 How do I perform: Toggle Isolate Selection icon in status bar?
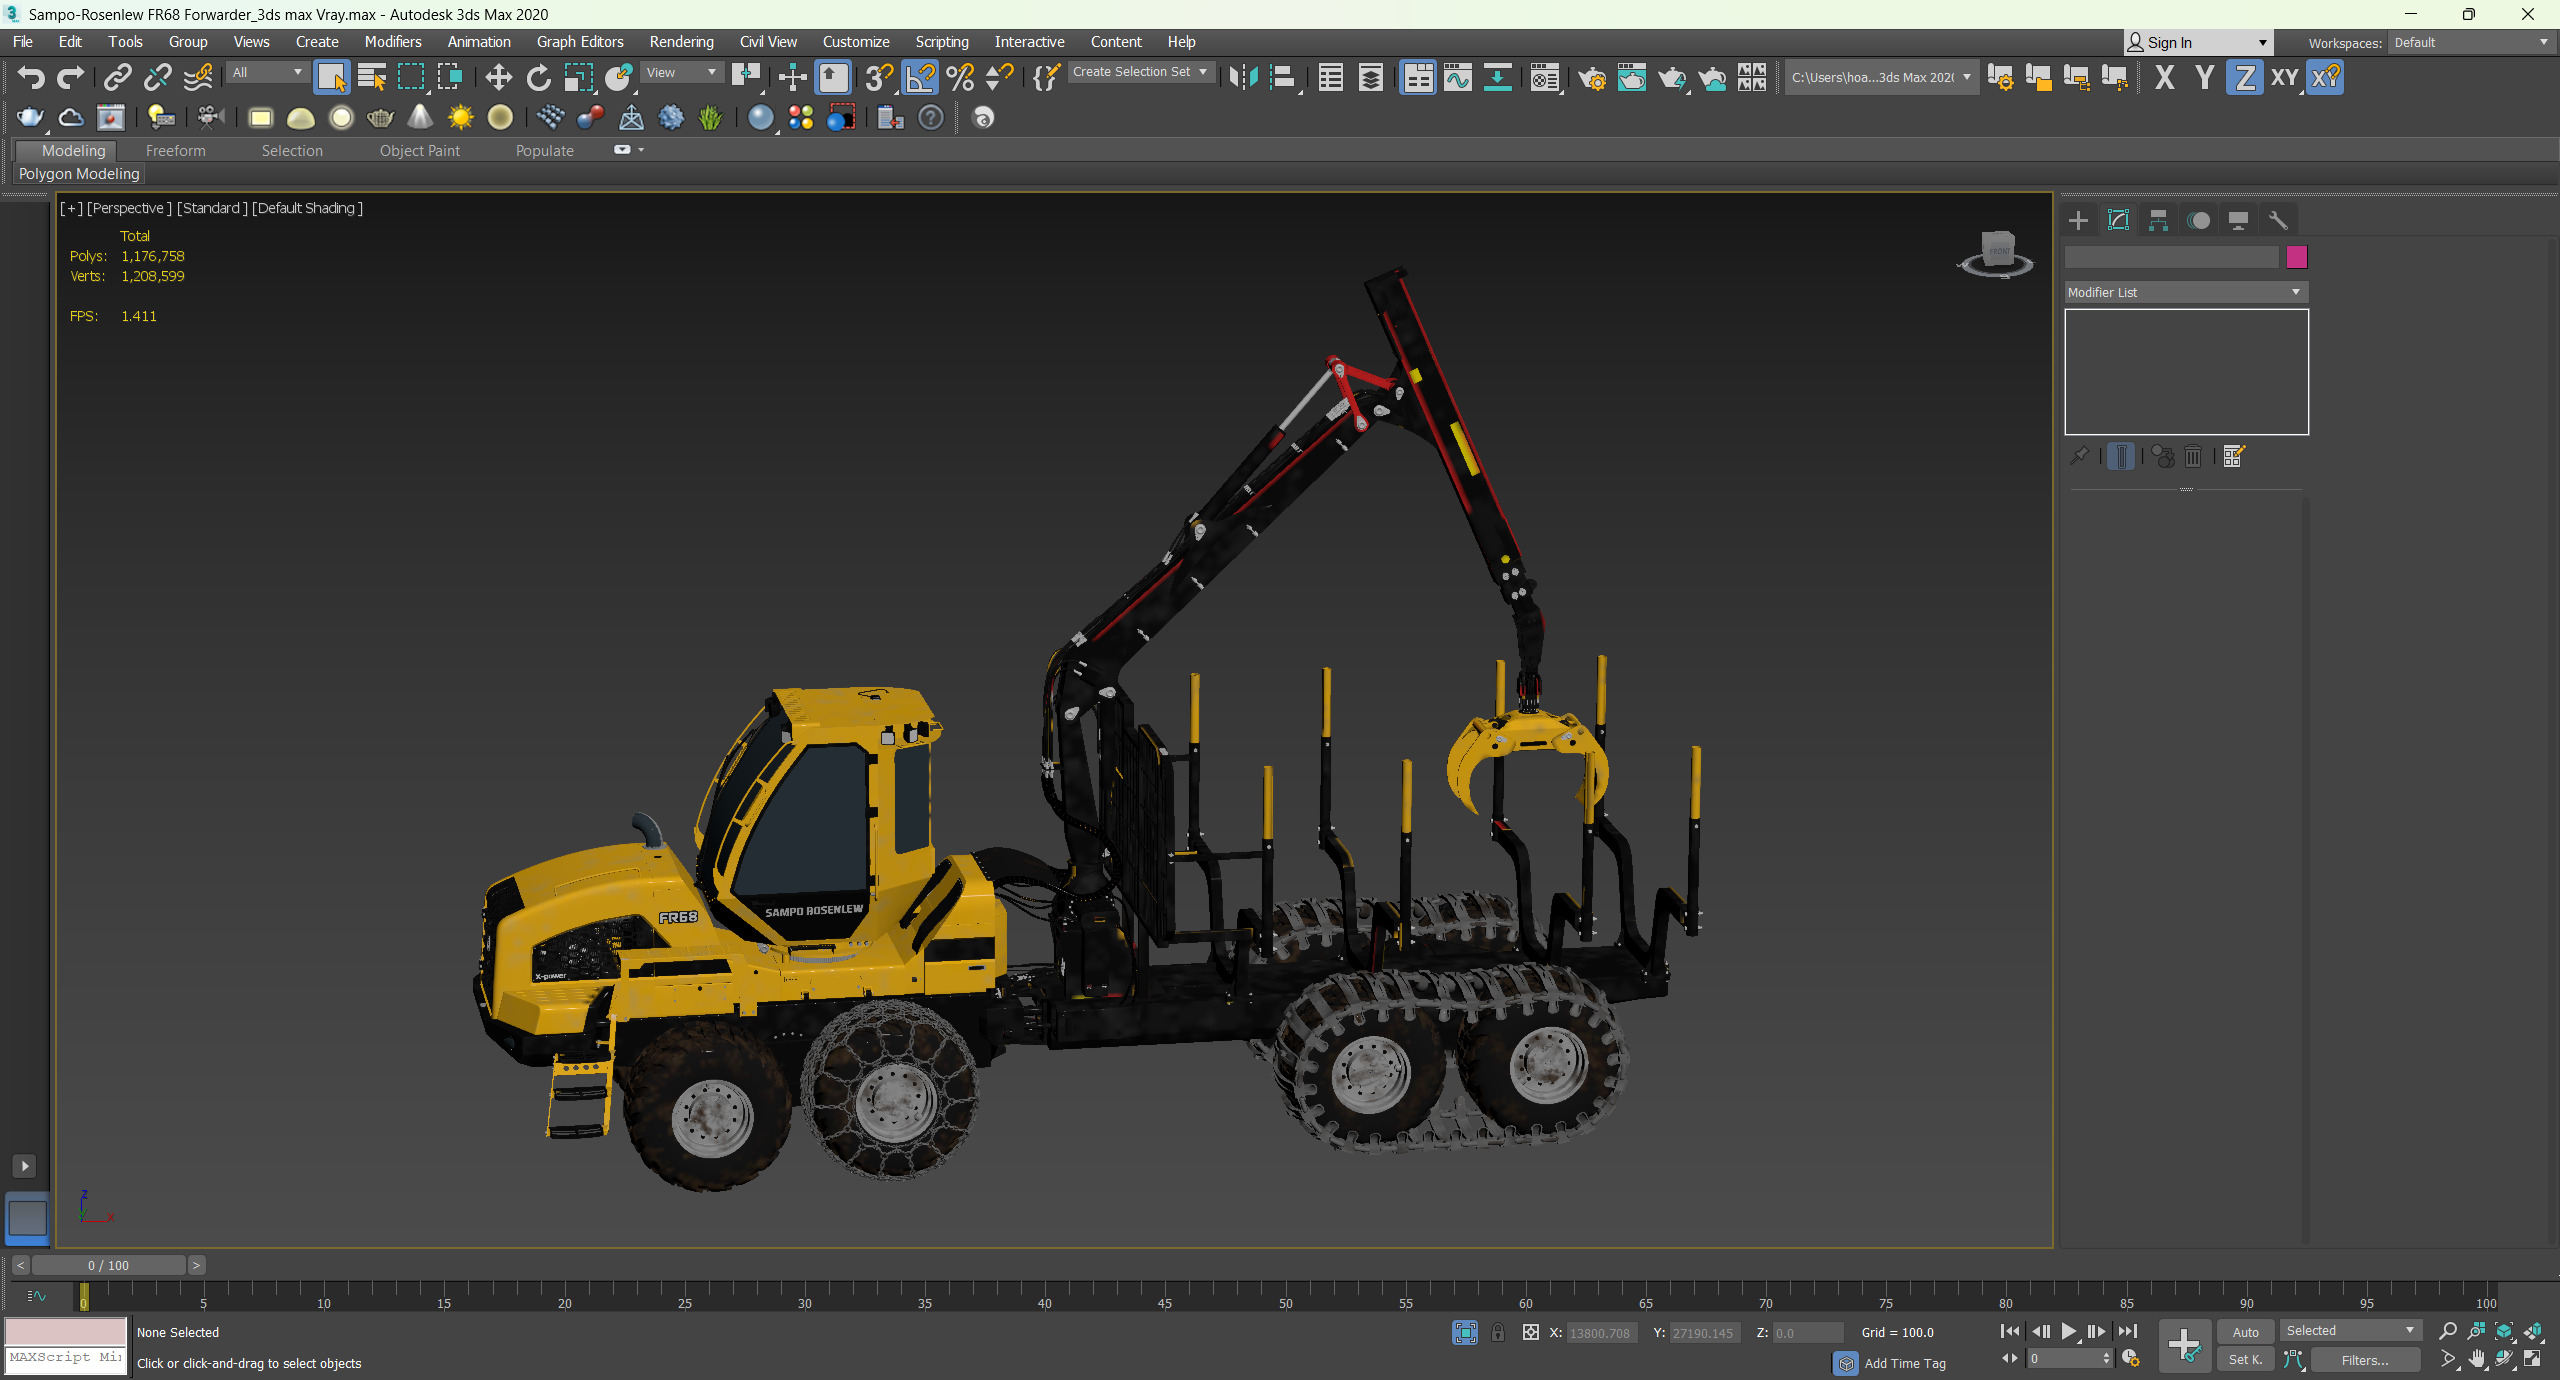coord(1465,1332)
